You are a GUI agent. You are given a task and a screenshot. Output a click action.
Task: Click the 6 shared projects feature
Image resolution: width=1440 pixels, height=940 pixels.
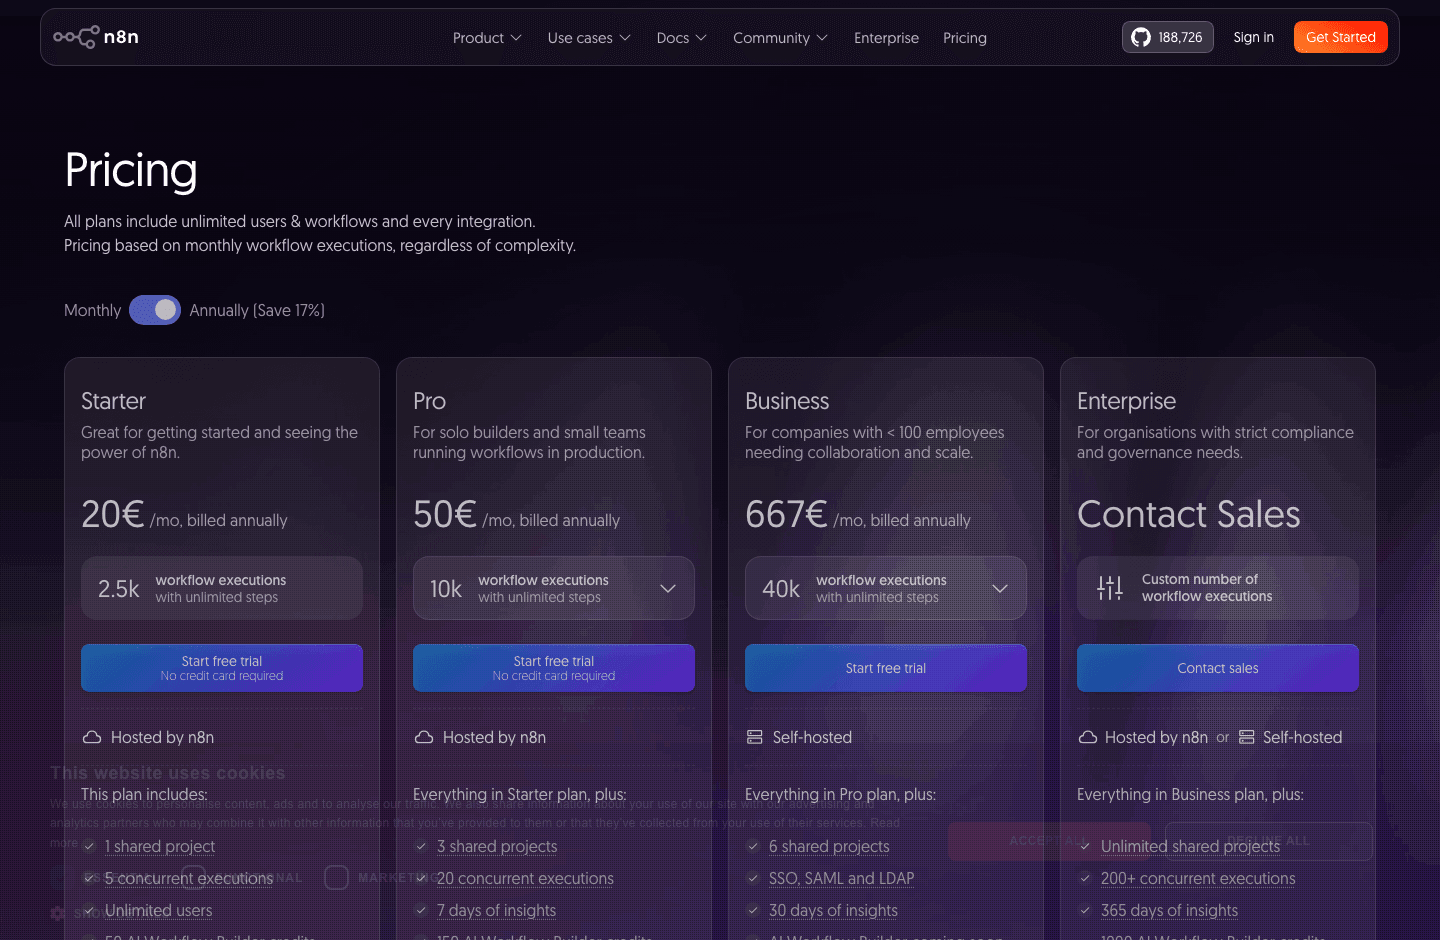click(829, 846)
